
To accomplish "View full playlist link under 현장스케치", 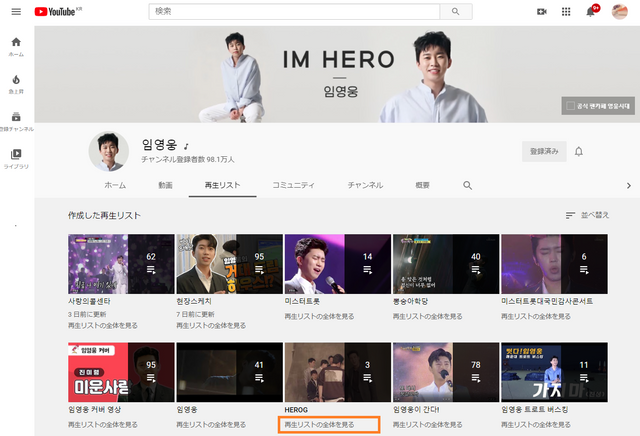I will pyautogui.click(x=211, y=325).
